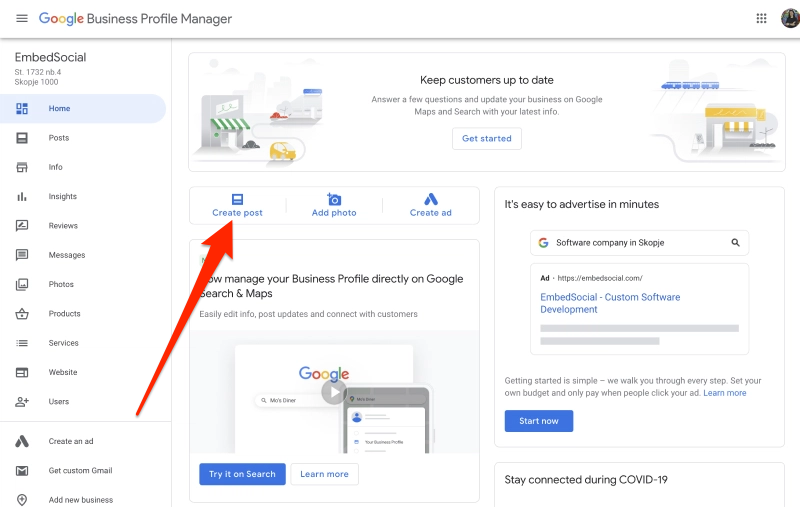The width and height of the screenshot is (800, 507).
Task: Click the Messages chat icon
Action: 22,255
